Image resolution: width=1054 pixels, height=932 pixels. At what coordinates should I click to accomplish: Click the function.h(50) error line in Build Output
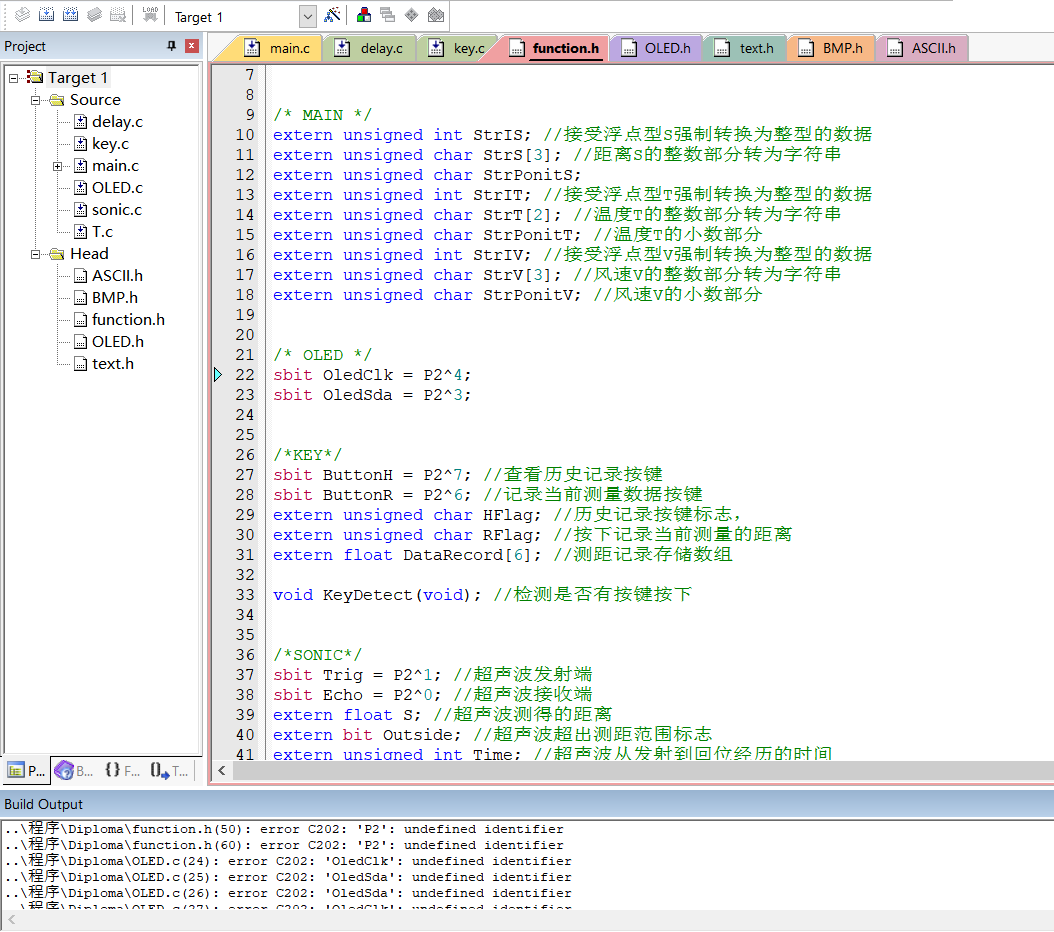coord(284,829)
